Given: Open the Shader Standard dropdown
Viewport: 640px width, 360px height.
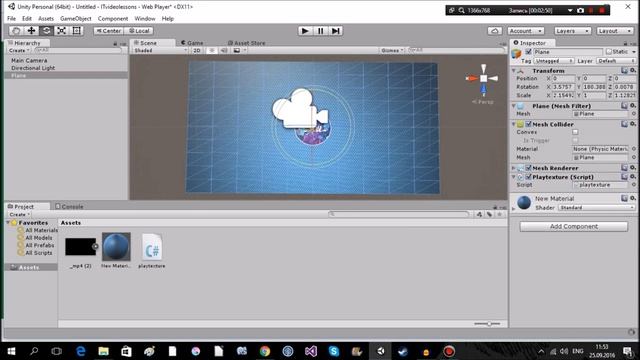Looking at the screenshot, I should [596, 207].
